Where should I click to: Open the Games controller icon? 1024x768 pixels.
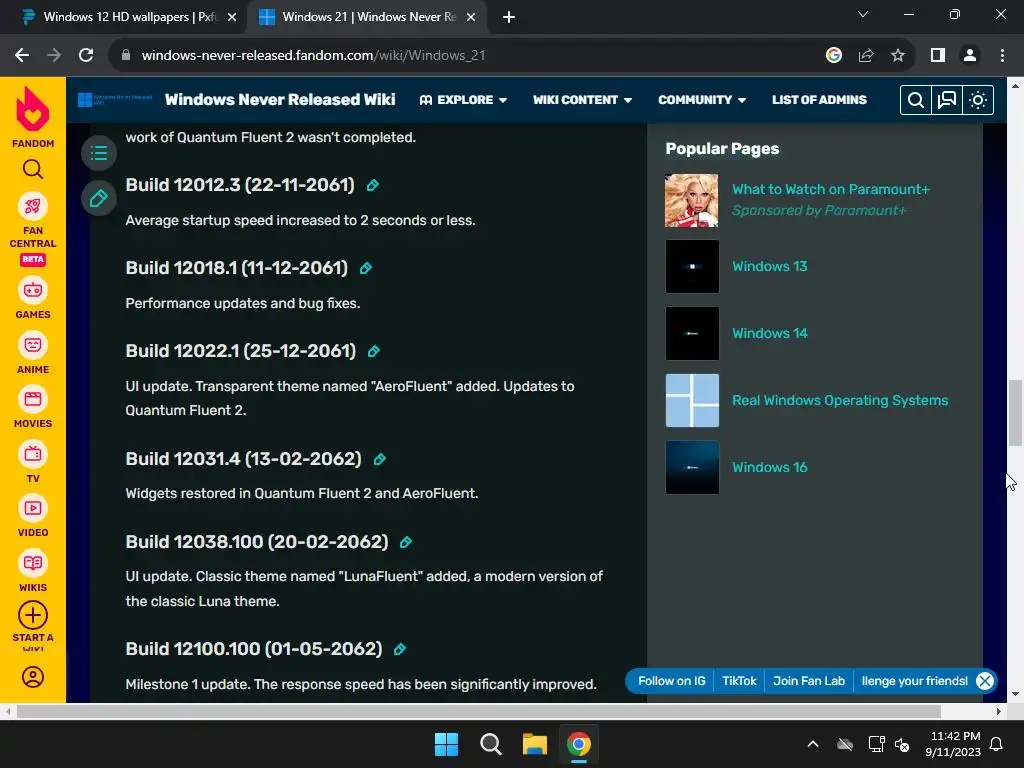coord(33,291)
